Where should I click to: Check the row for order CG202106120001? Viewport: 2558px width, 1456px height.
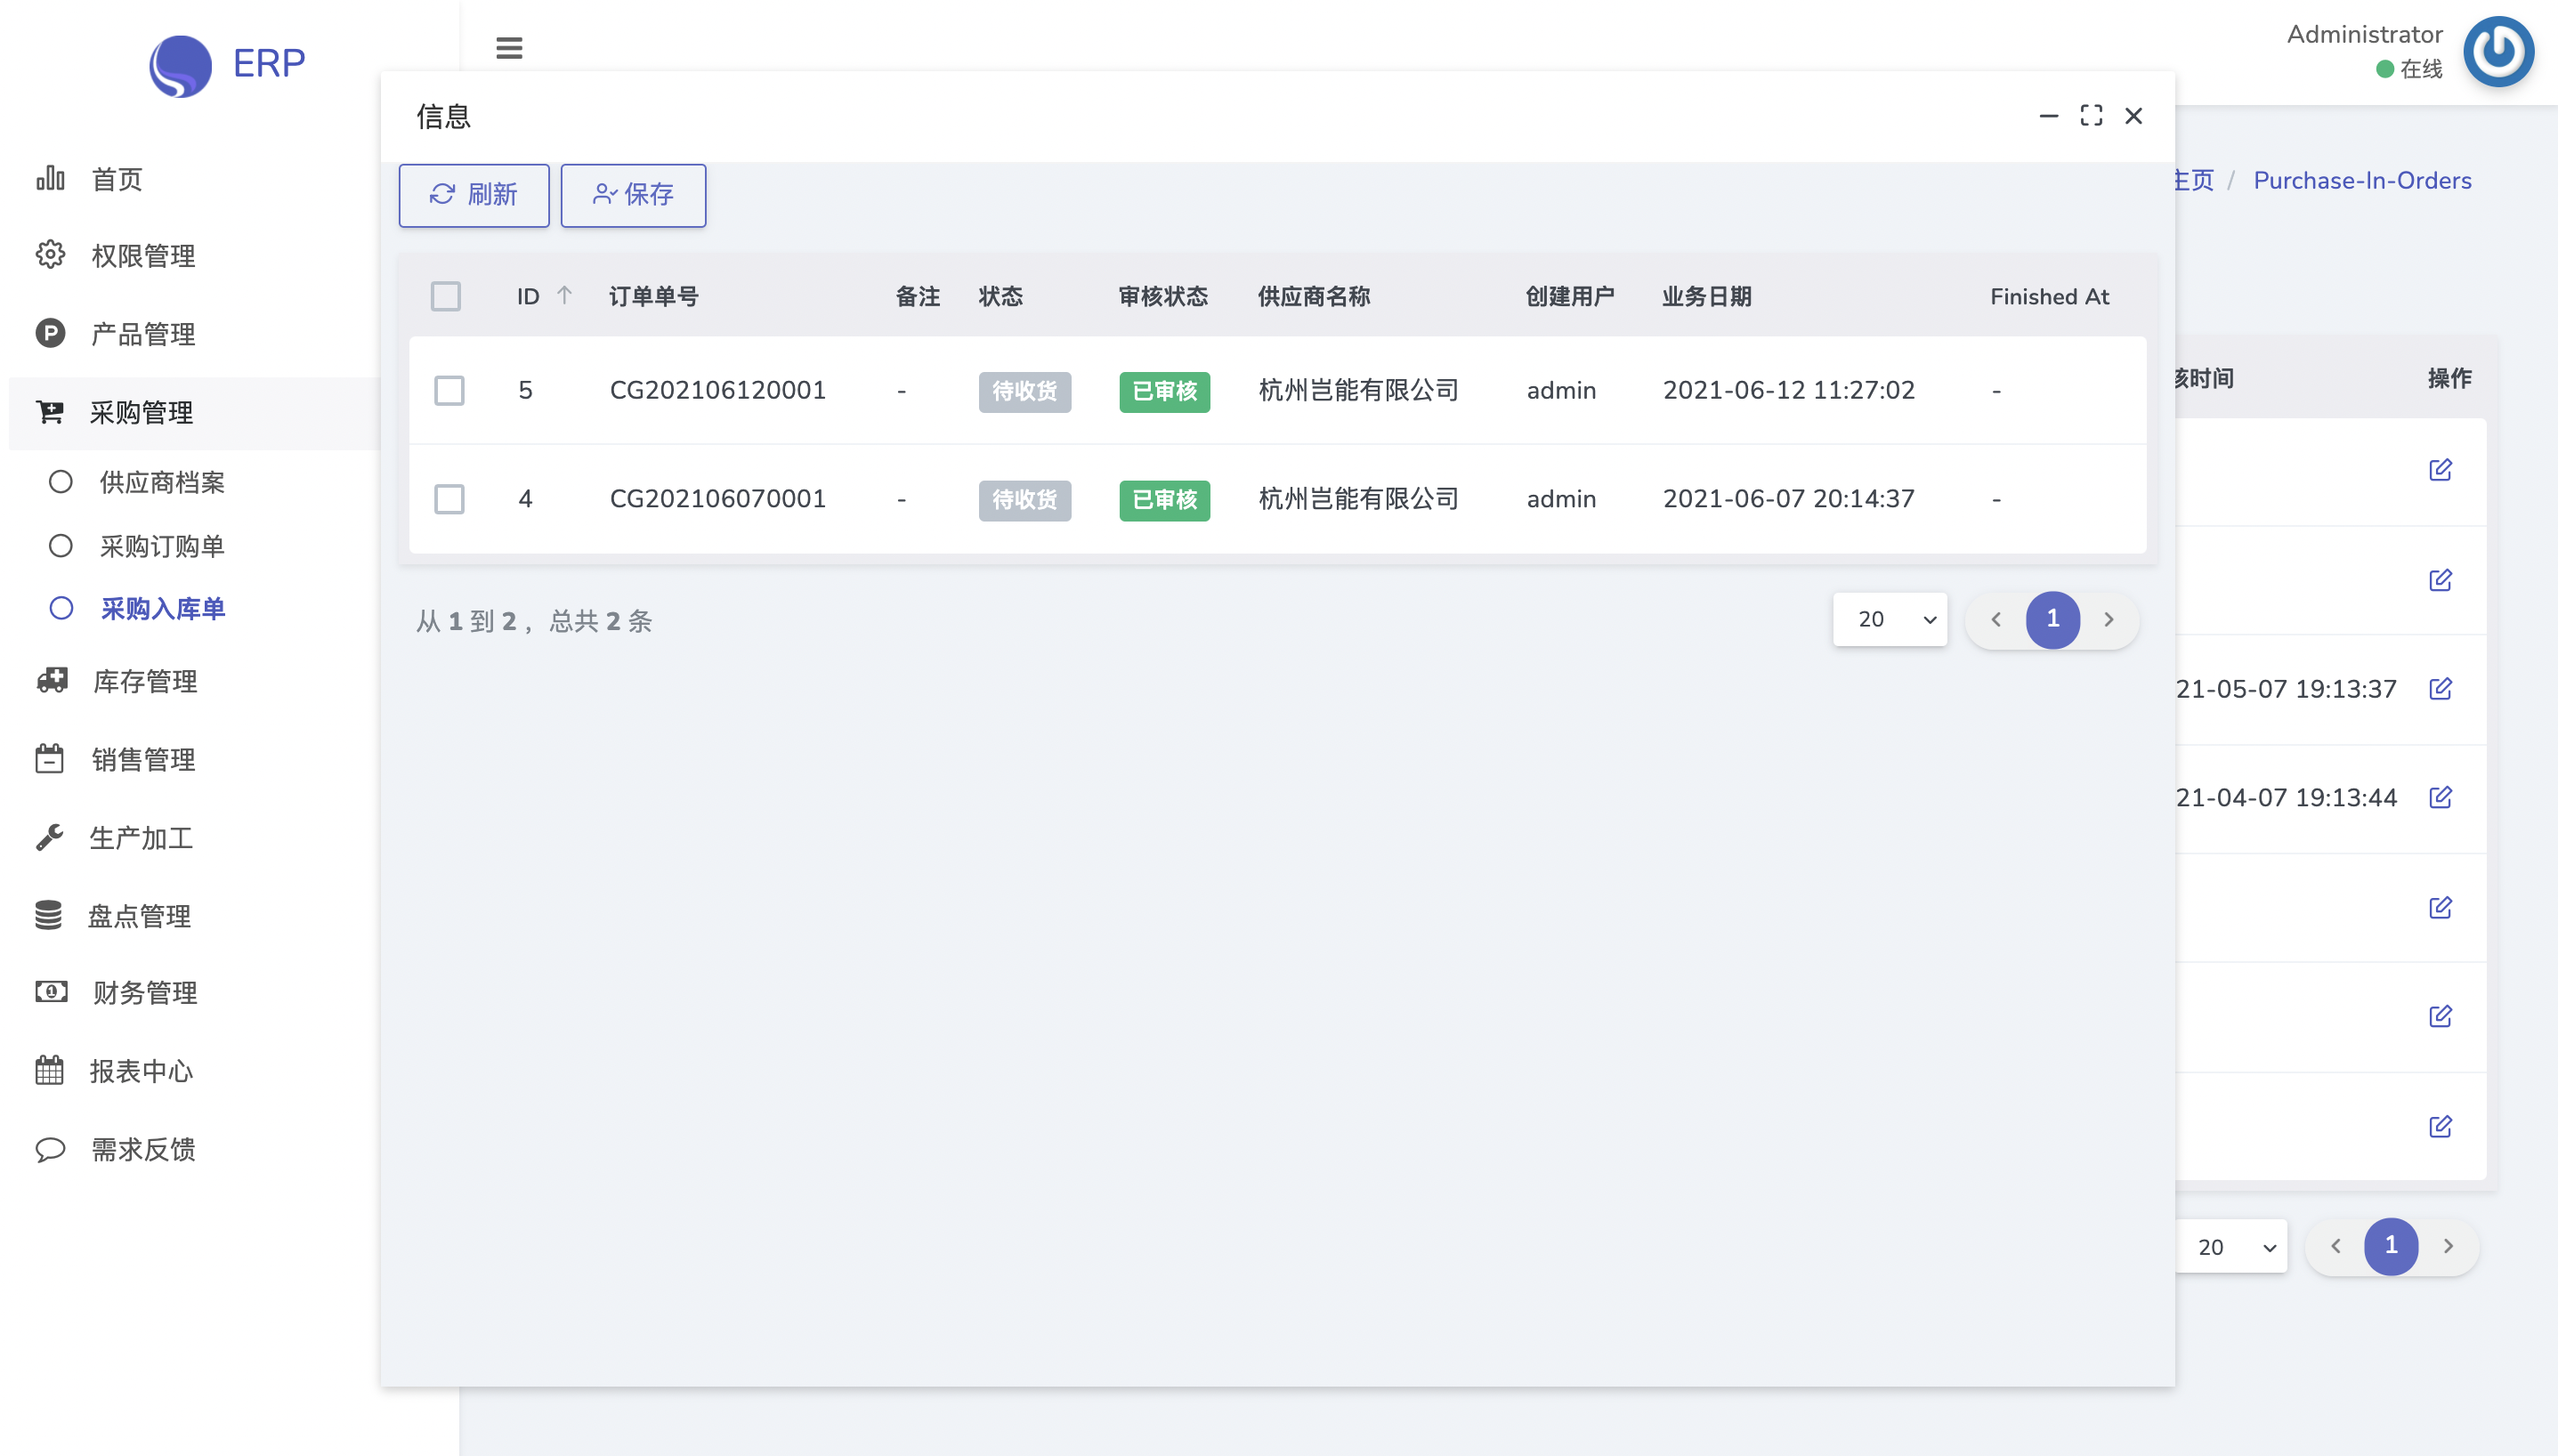pos(449,390)
